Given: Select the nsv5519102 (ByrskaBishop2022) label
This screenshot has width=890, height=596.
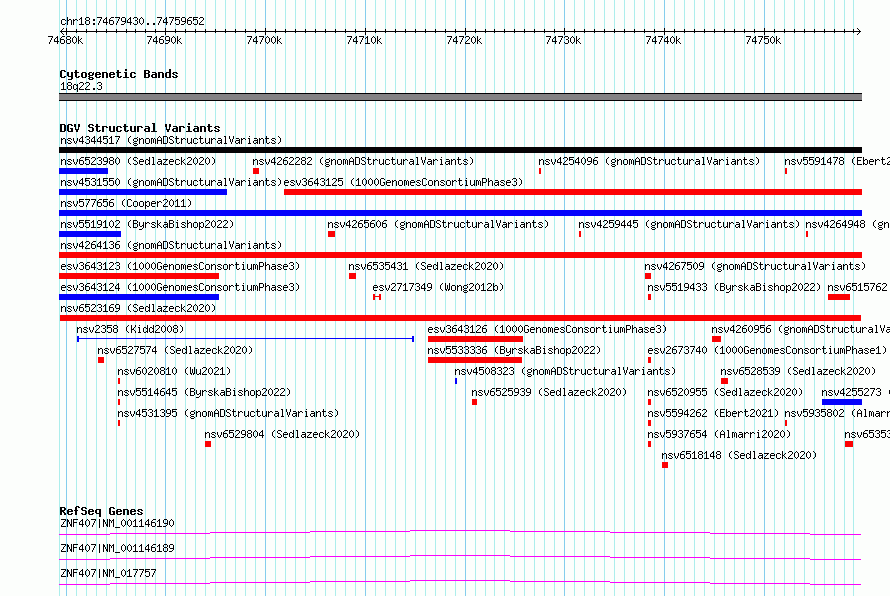Looking at the screenshot, I should click(147, 224).
